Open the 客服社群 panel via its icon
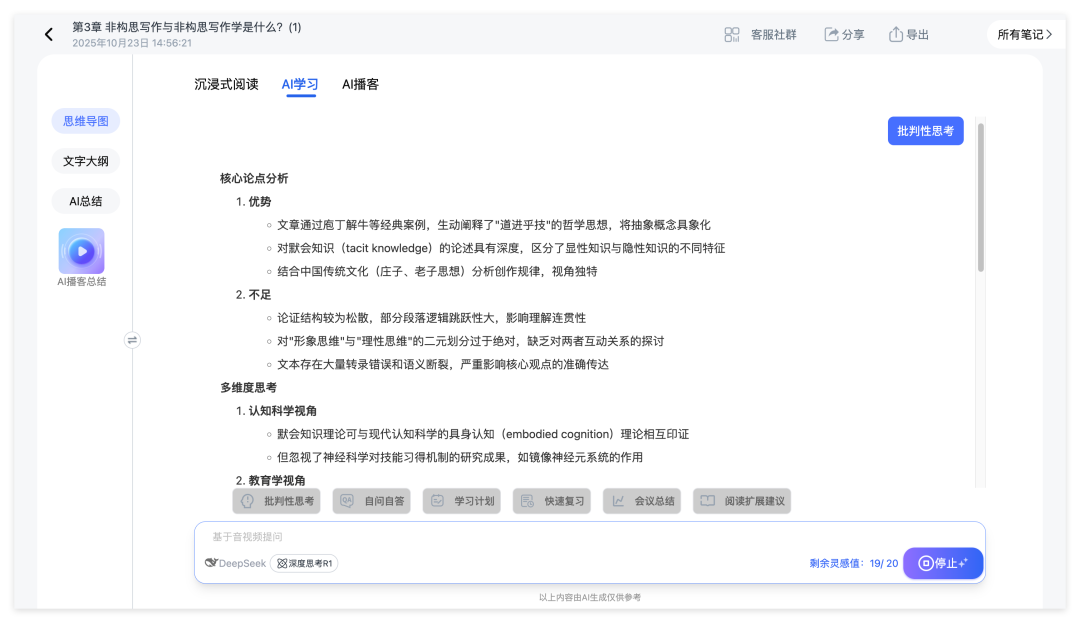Screen dimensions: 1080x623 point(732,33)
